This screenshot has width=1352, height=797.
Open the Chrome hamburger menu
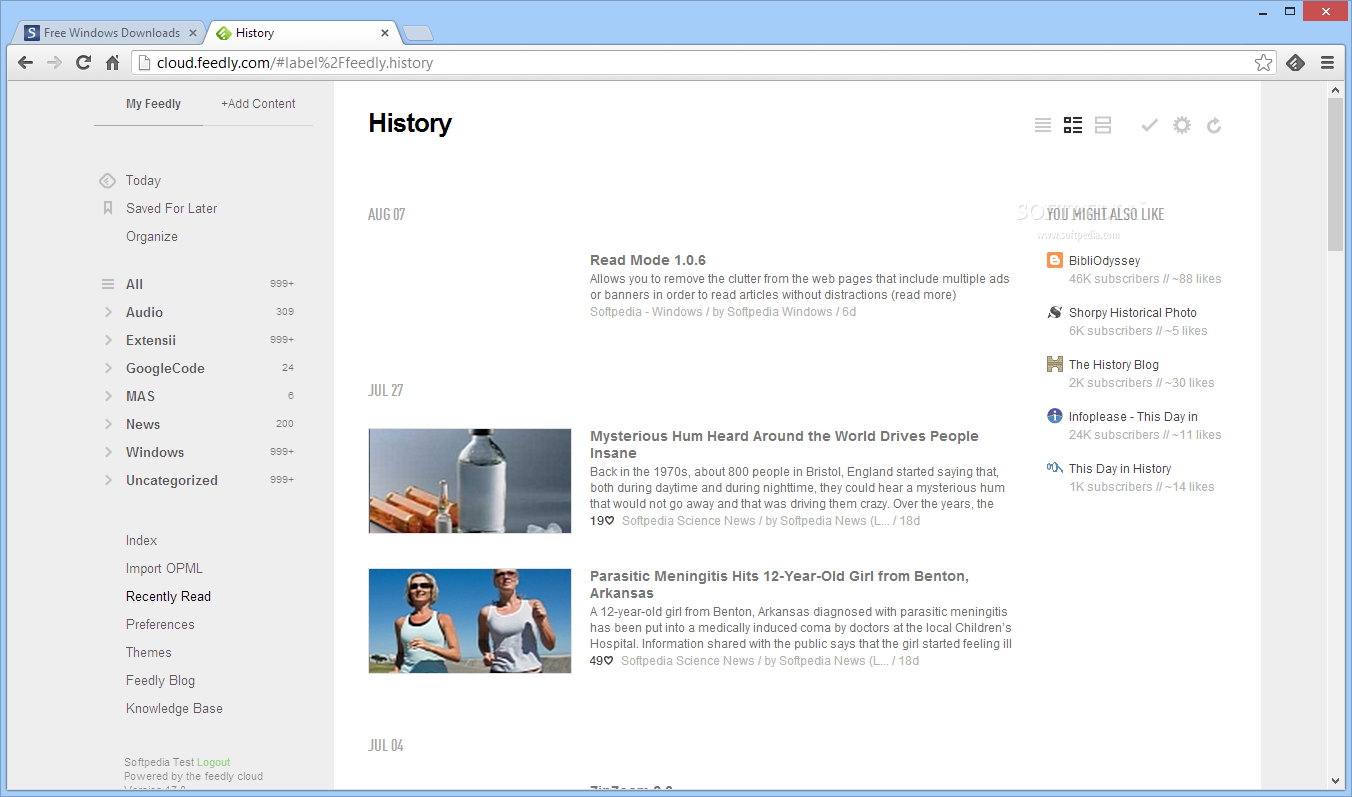[1327, 62]
